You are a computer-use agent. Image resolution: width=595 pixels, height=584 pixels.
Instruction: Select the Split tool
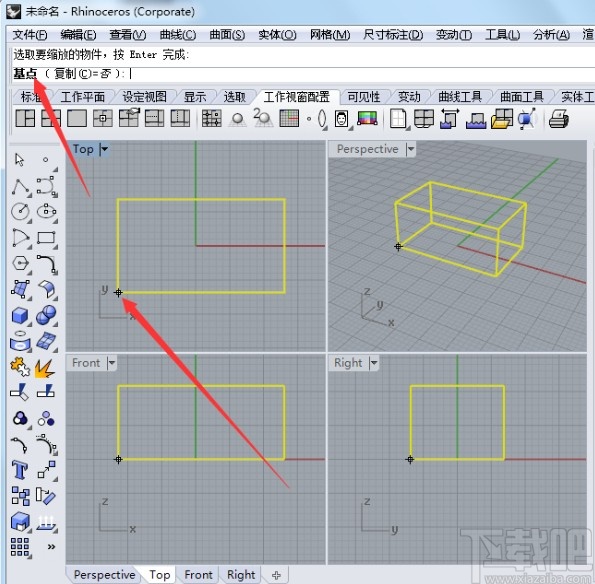pos(46,392)
